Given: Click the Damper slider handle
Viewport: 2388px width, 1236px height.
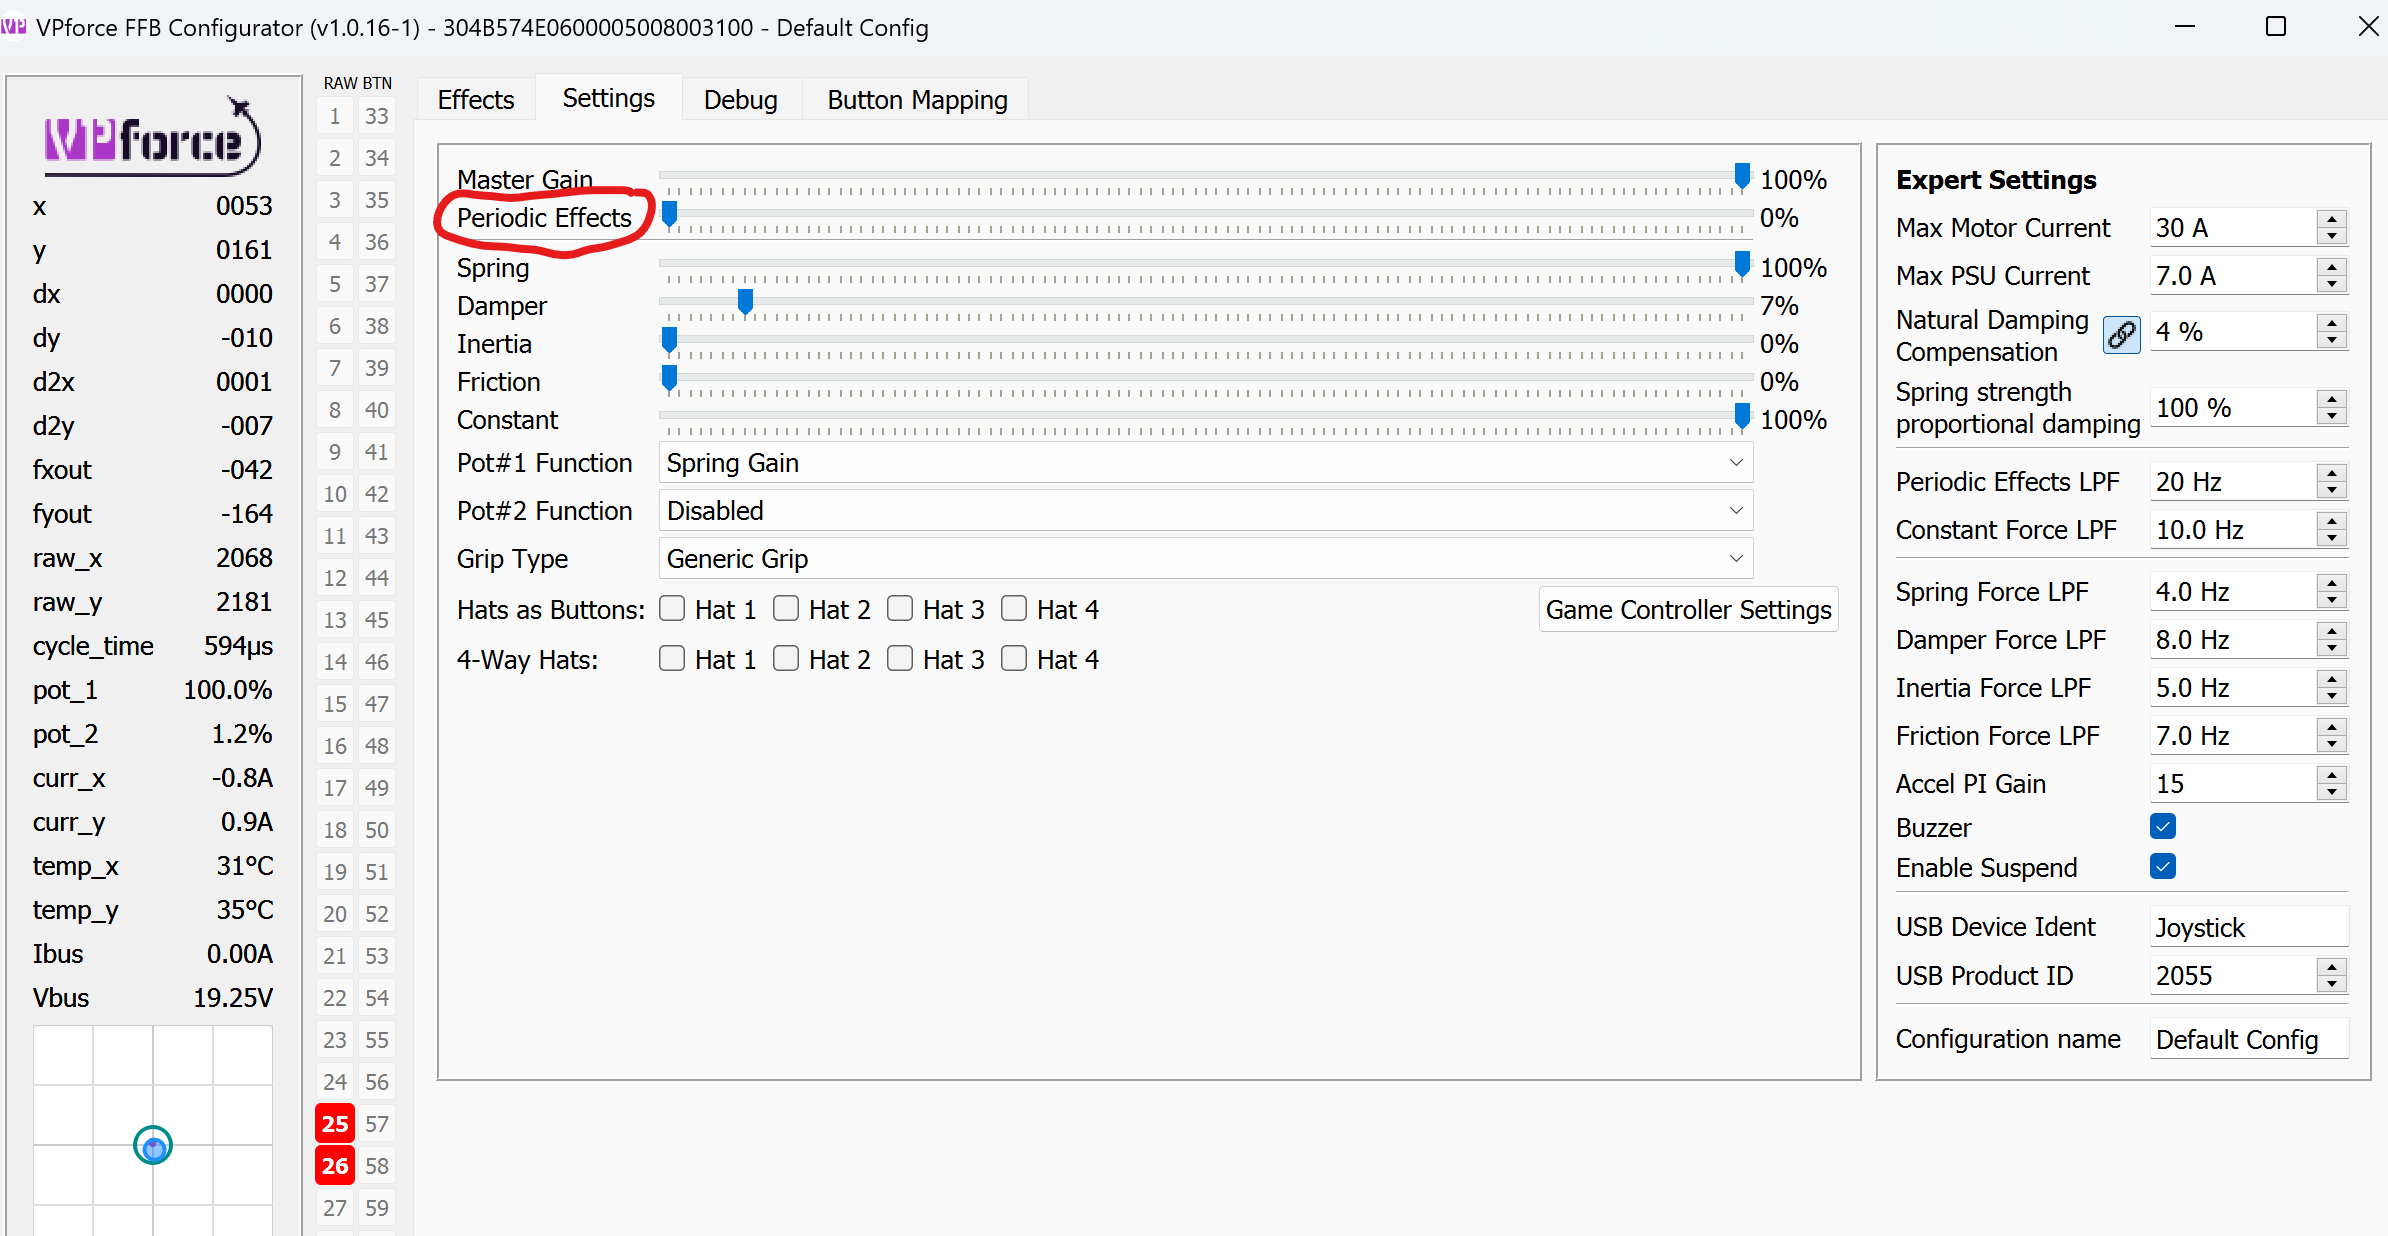Looking at the screenshot, I should coord(745,301).
